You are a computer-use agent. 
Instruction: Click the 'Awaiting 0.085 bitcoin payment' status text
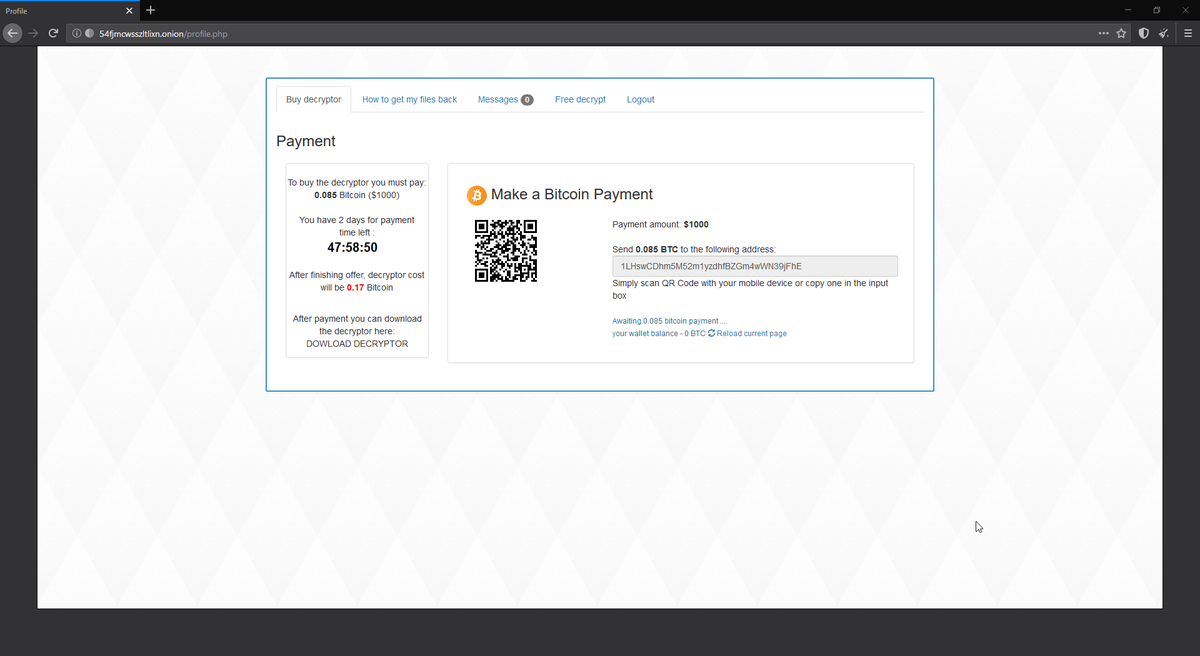[x=669, y=321]
